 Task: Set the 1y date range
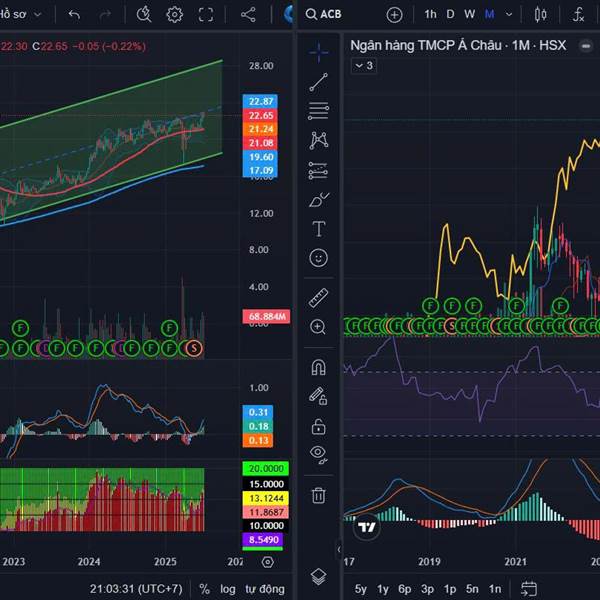tap(383, 589)
